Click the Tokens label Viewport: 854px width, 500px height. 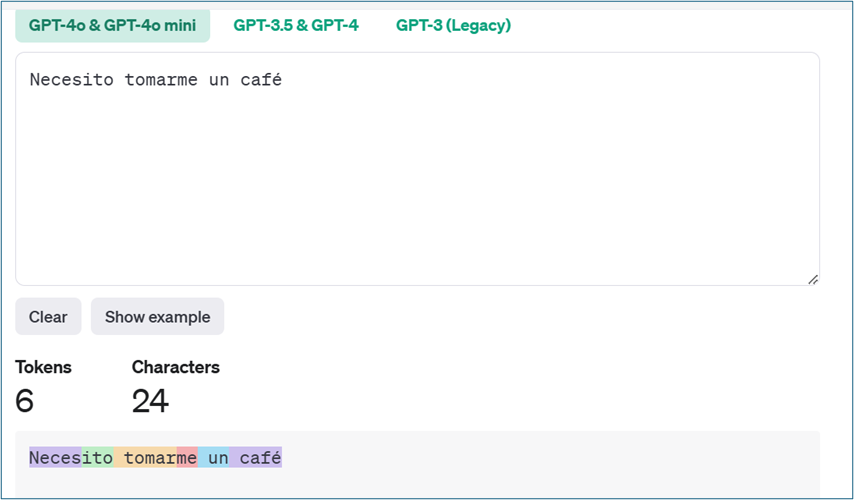click(x=43, y=367)
